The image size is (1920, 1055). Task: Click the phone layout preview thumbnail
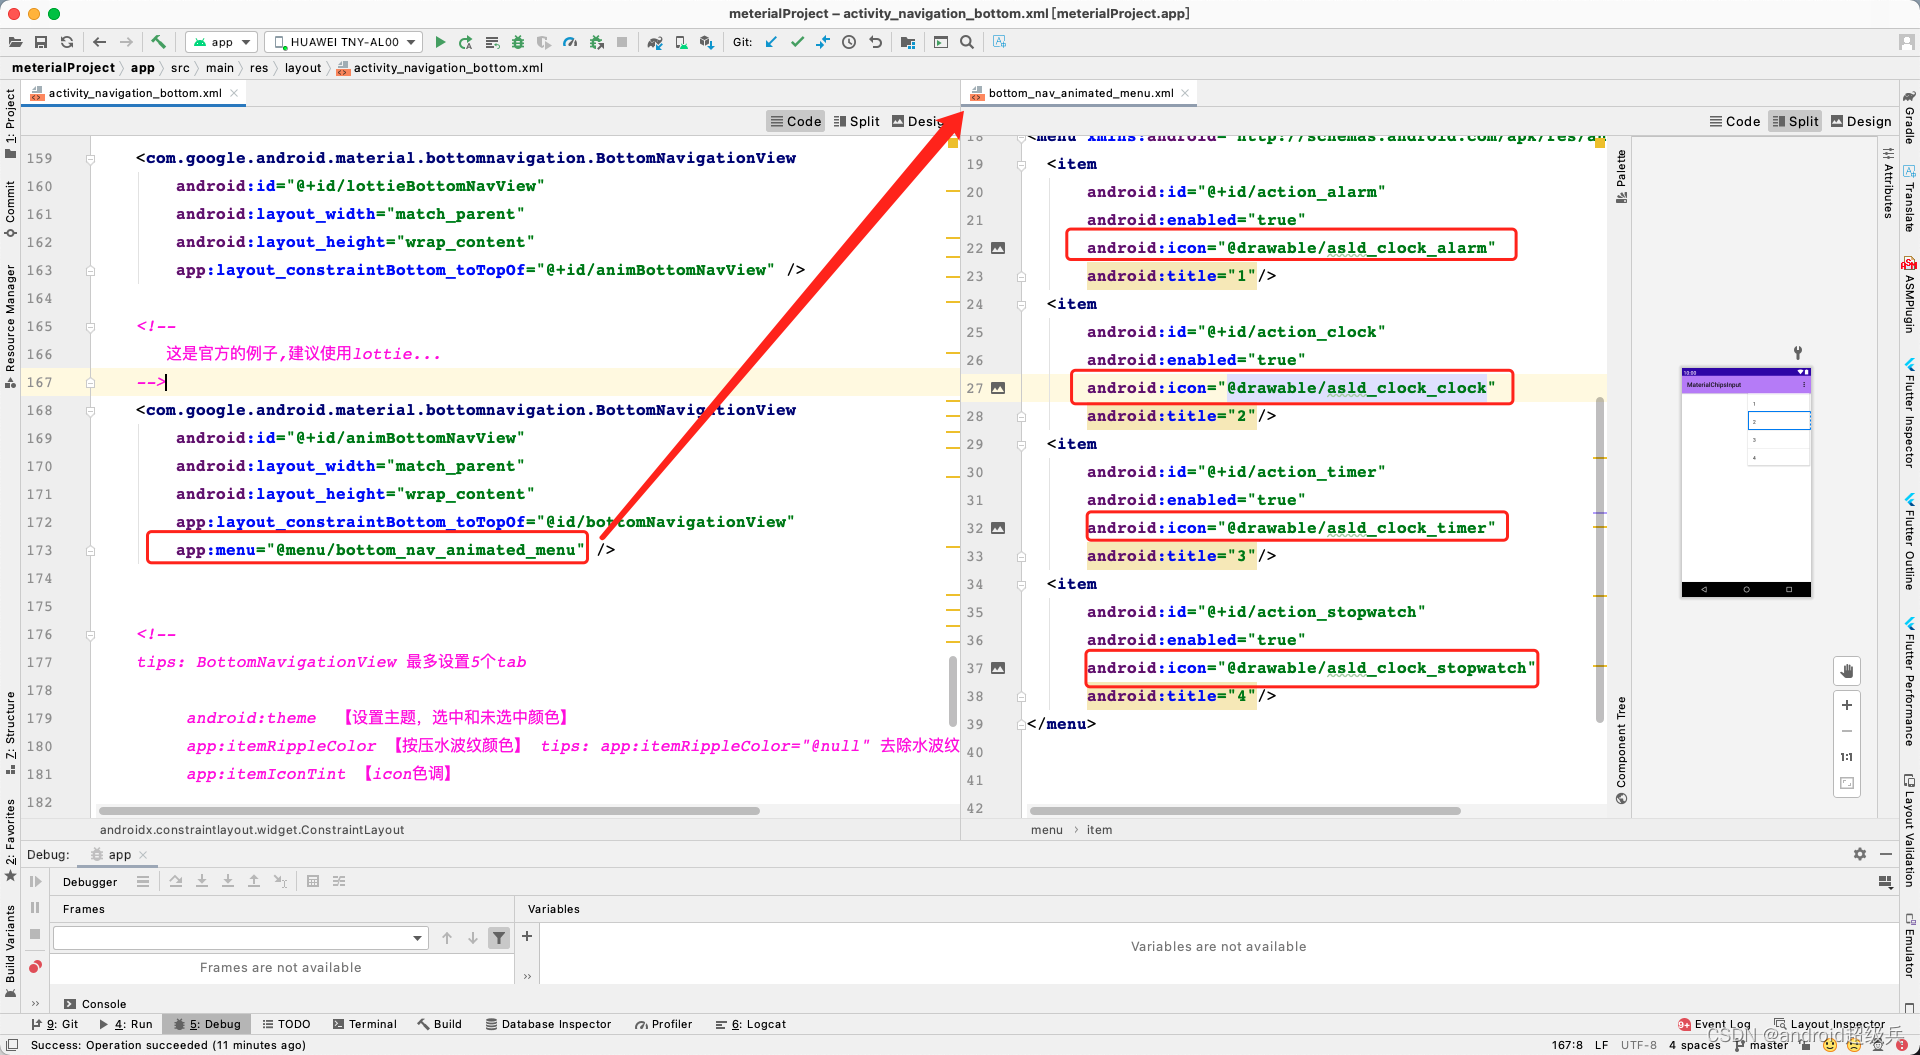pyautogui.click(x=1746, y=482)
